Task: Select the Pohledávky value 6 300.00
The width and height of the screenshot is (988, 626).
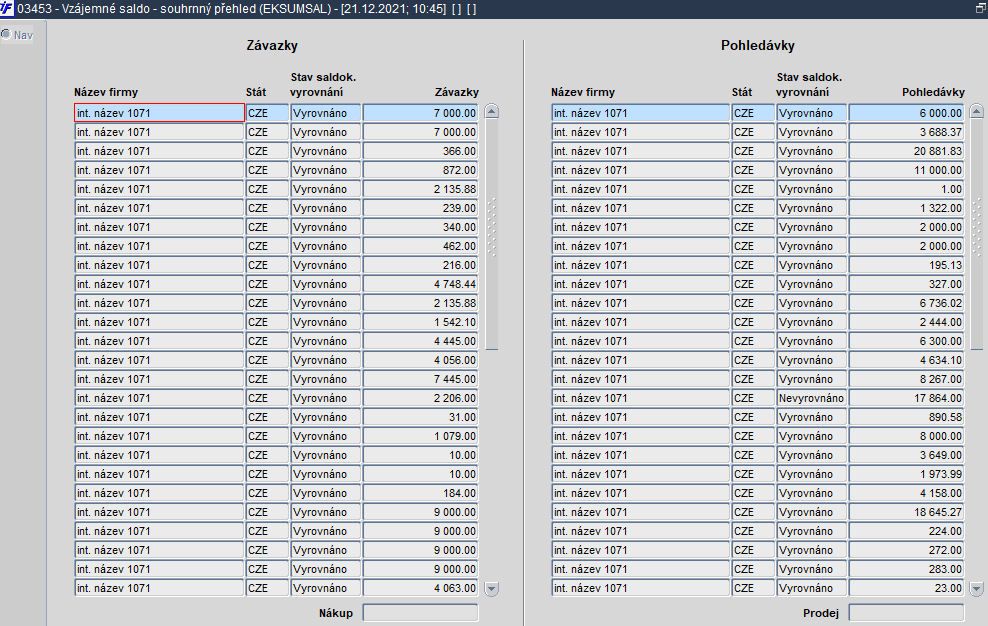Action: 906,341
